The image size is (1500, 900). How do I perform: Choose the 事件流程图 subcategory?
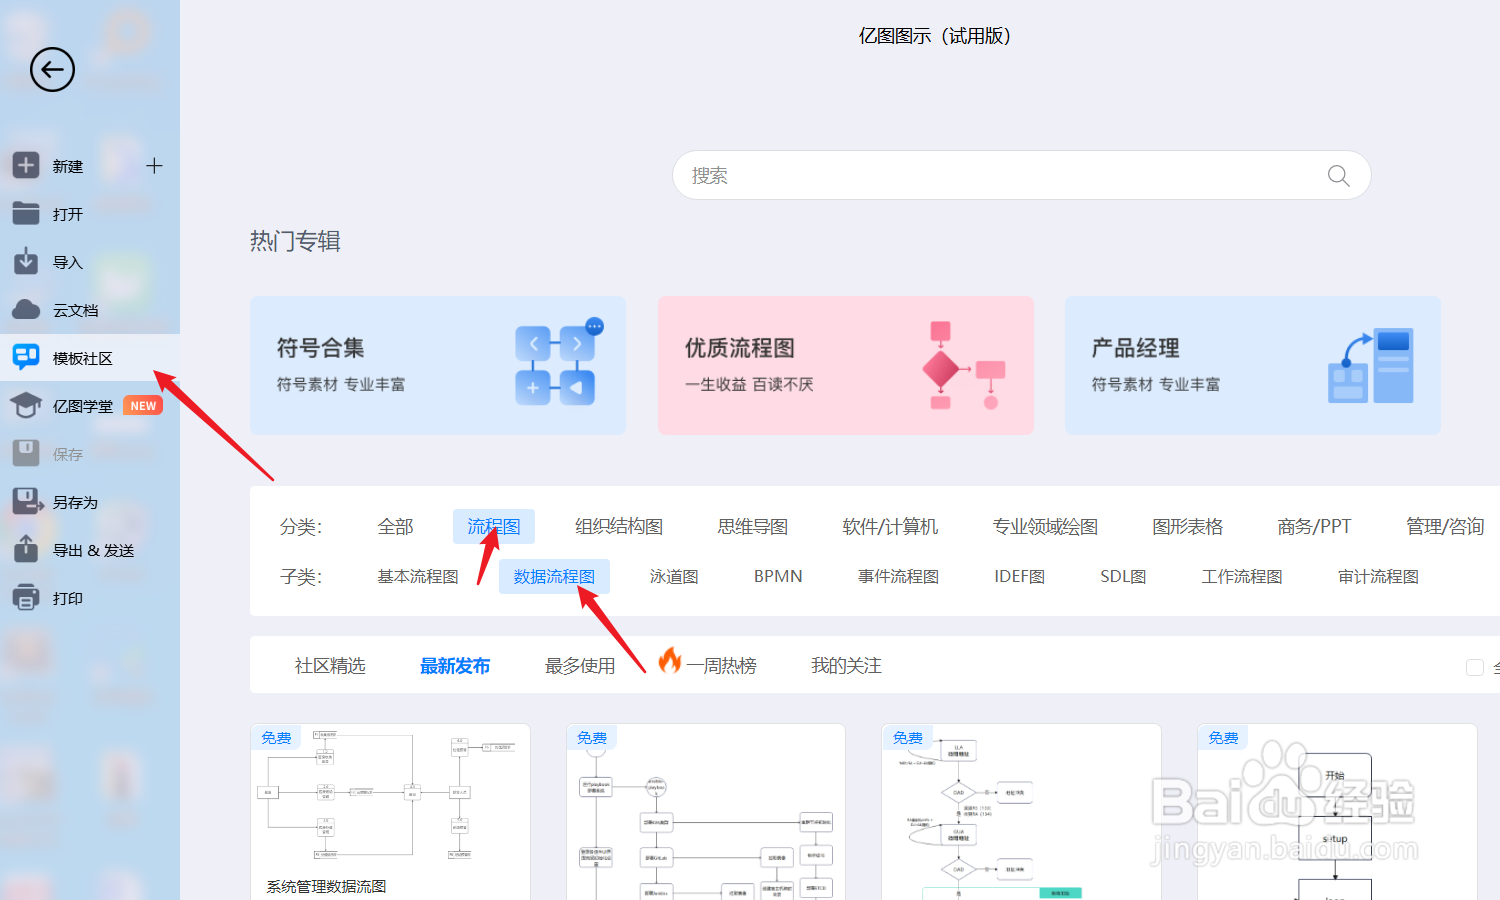point(898,576)
